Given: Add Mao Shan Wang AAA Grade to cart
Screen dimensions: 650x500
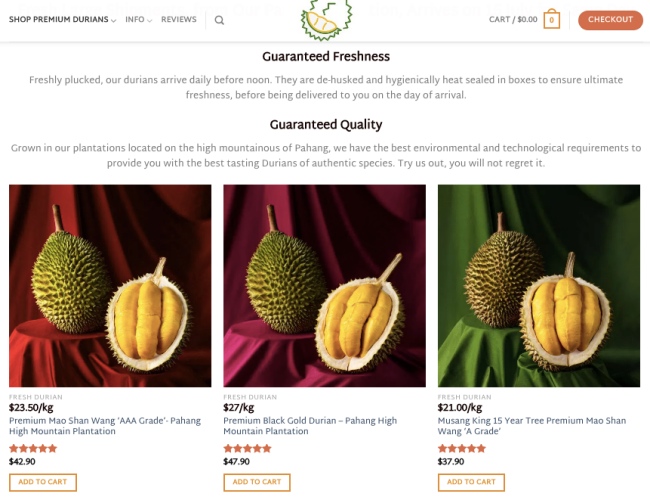Looking at the screenshot, I should click(x=43, y=482).
